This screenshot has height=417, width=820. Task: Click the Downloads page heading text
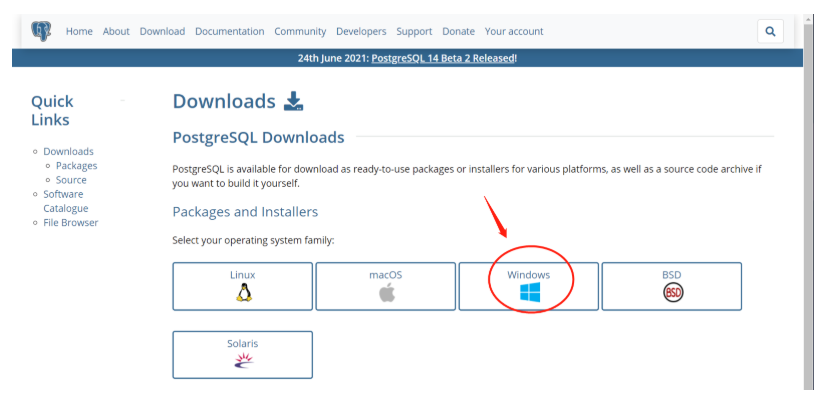[x=224, y=101]
